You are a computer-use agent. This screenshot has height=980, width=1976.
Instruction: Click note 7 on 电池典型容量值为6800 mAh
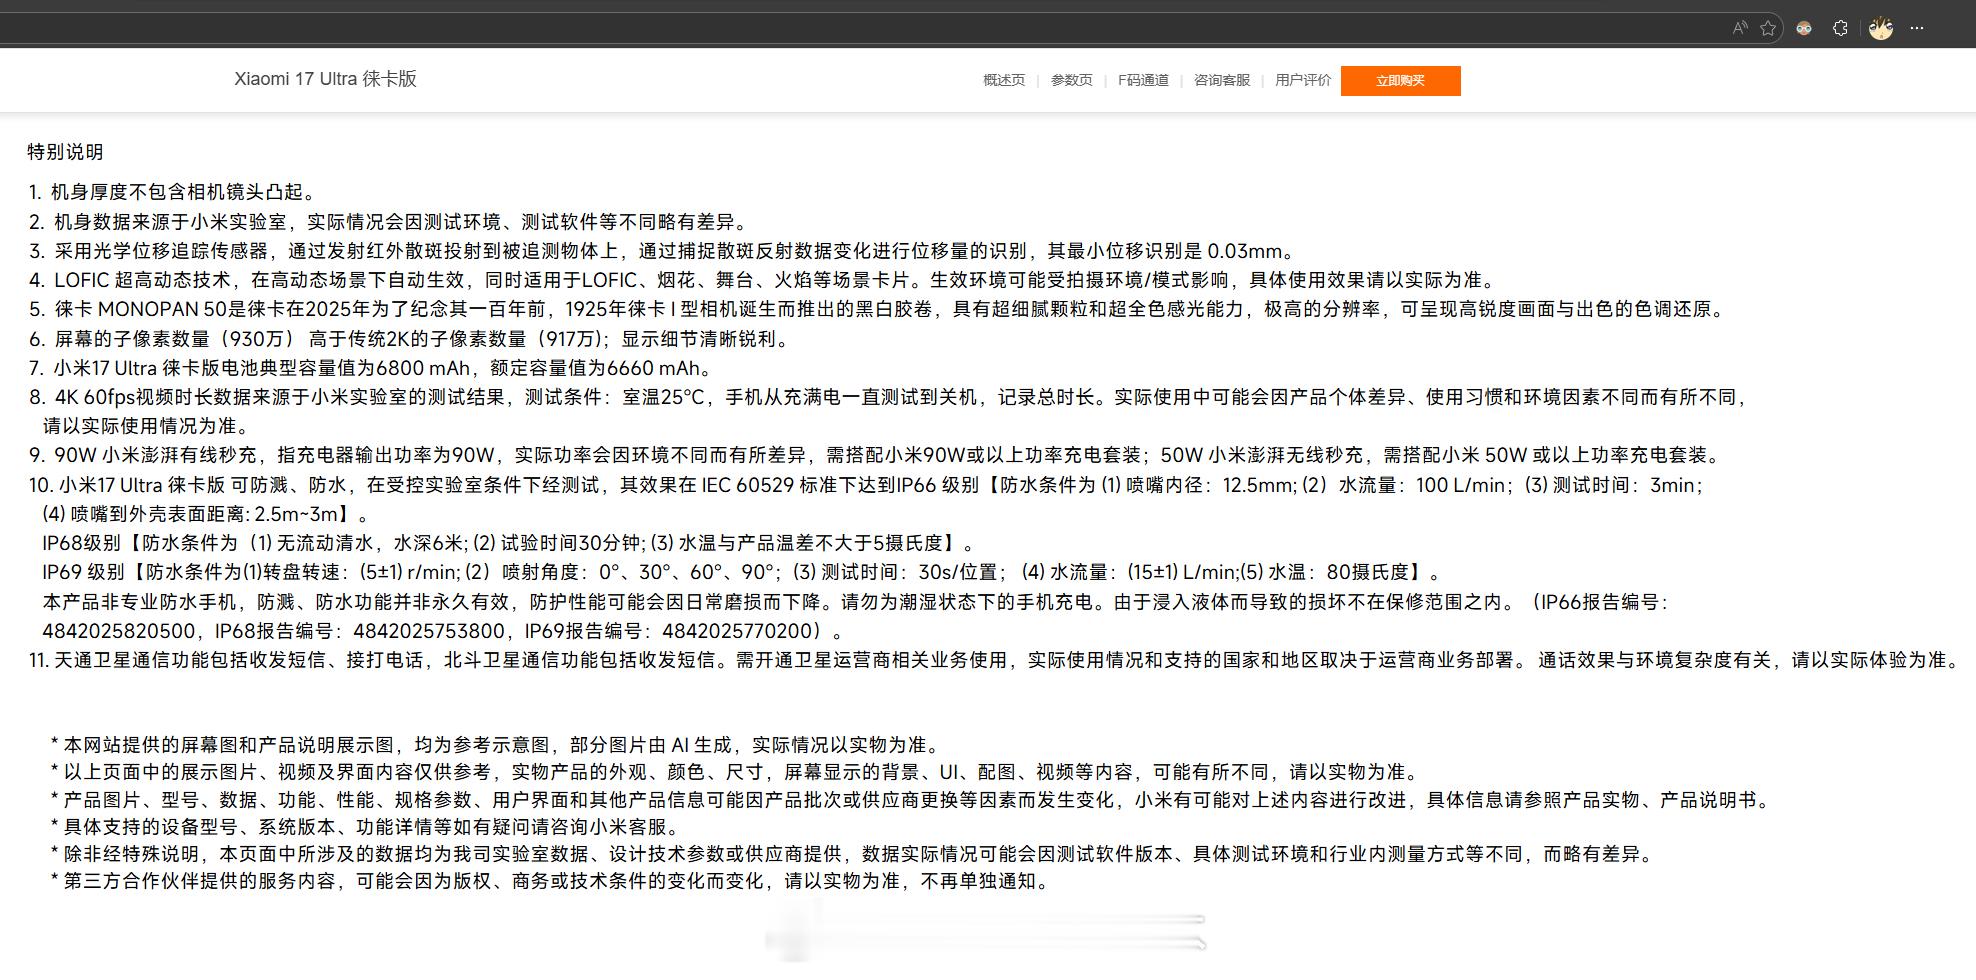coord(372,368)
